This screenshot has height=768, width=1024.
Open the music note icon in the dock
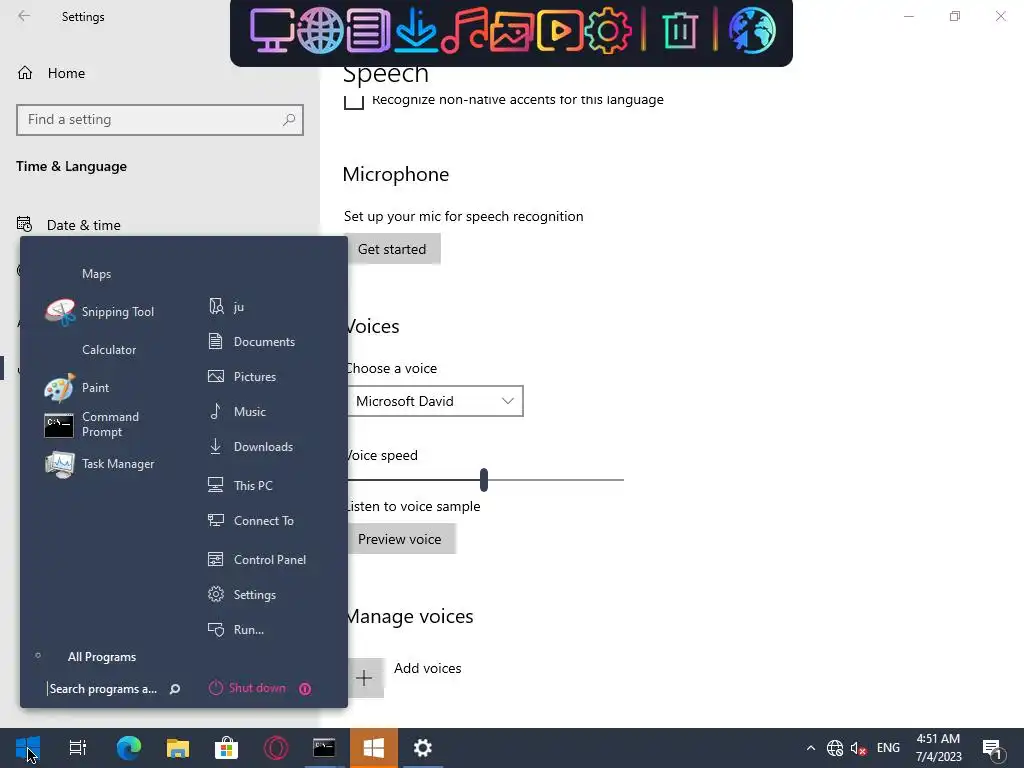tap(464, 30)
